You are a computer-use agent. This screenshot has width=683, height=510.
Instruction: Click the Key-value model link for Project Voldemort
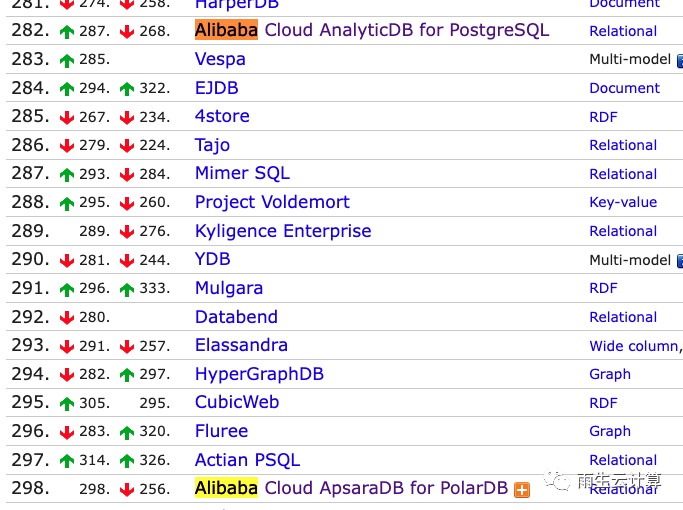623,202
